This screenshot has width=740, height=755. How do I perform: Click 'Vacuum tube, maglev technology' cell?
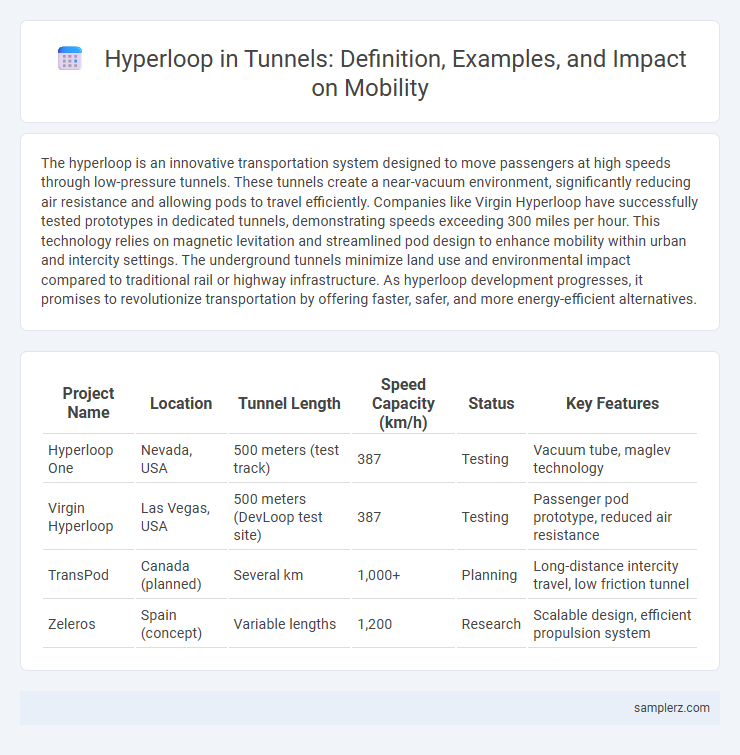612,458
